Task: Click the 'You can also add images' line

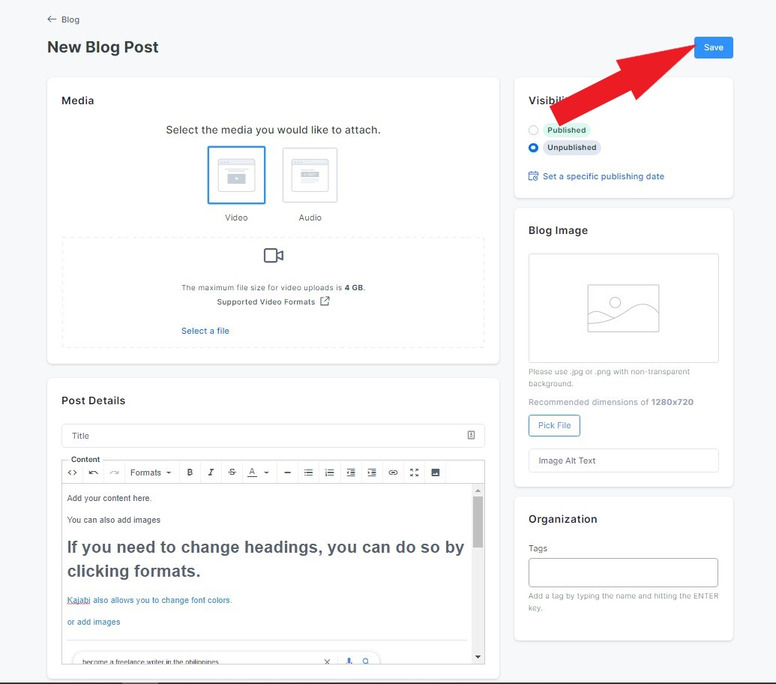Action: [114, 520]
